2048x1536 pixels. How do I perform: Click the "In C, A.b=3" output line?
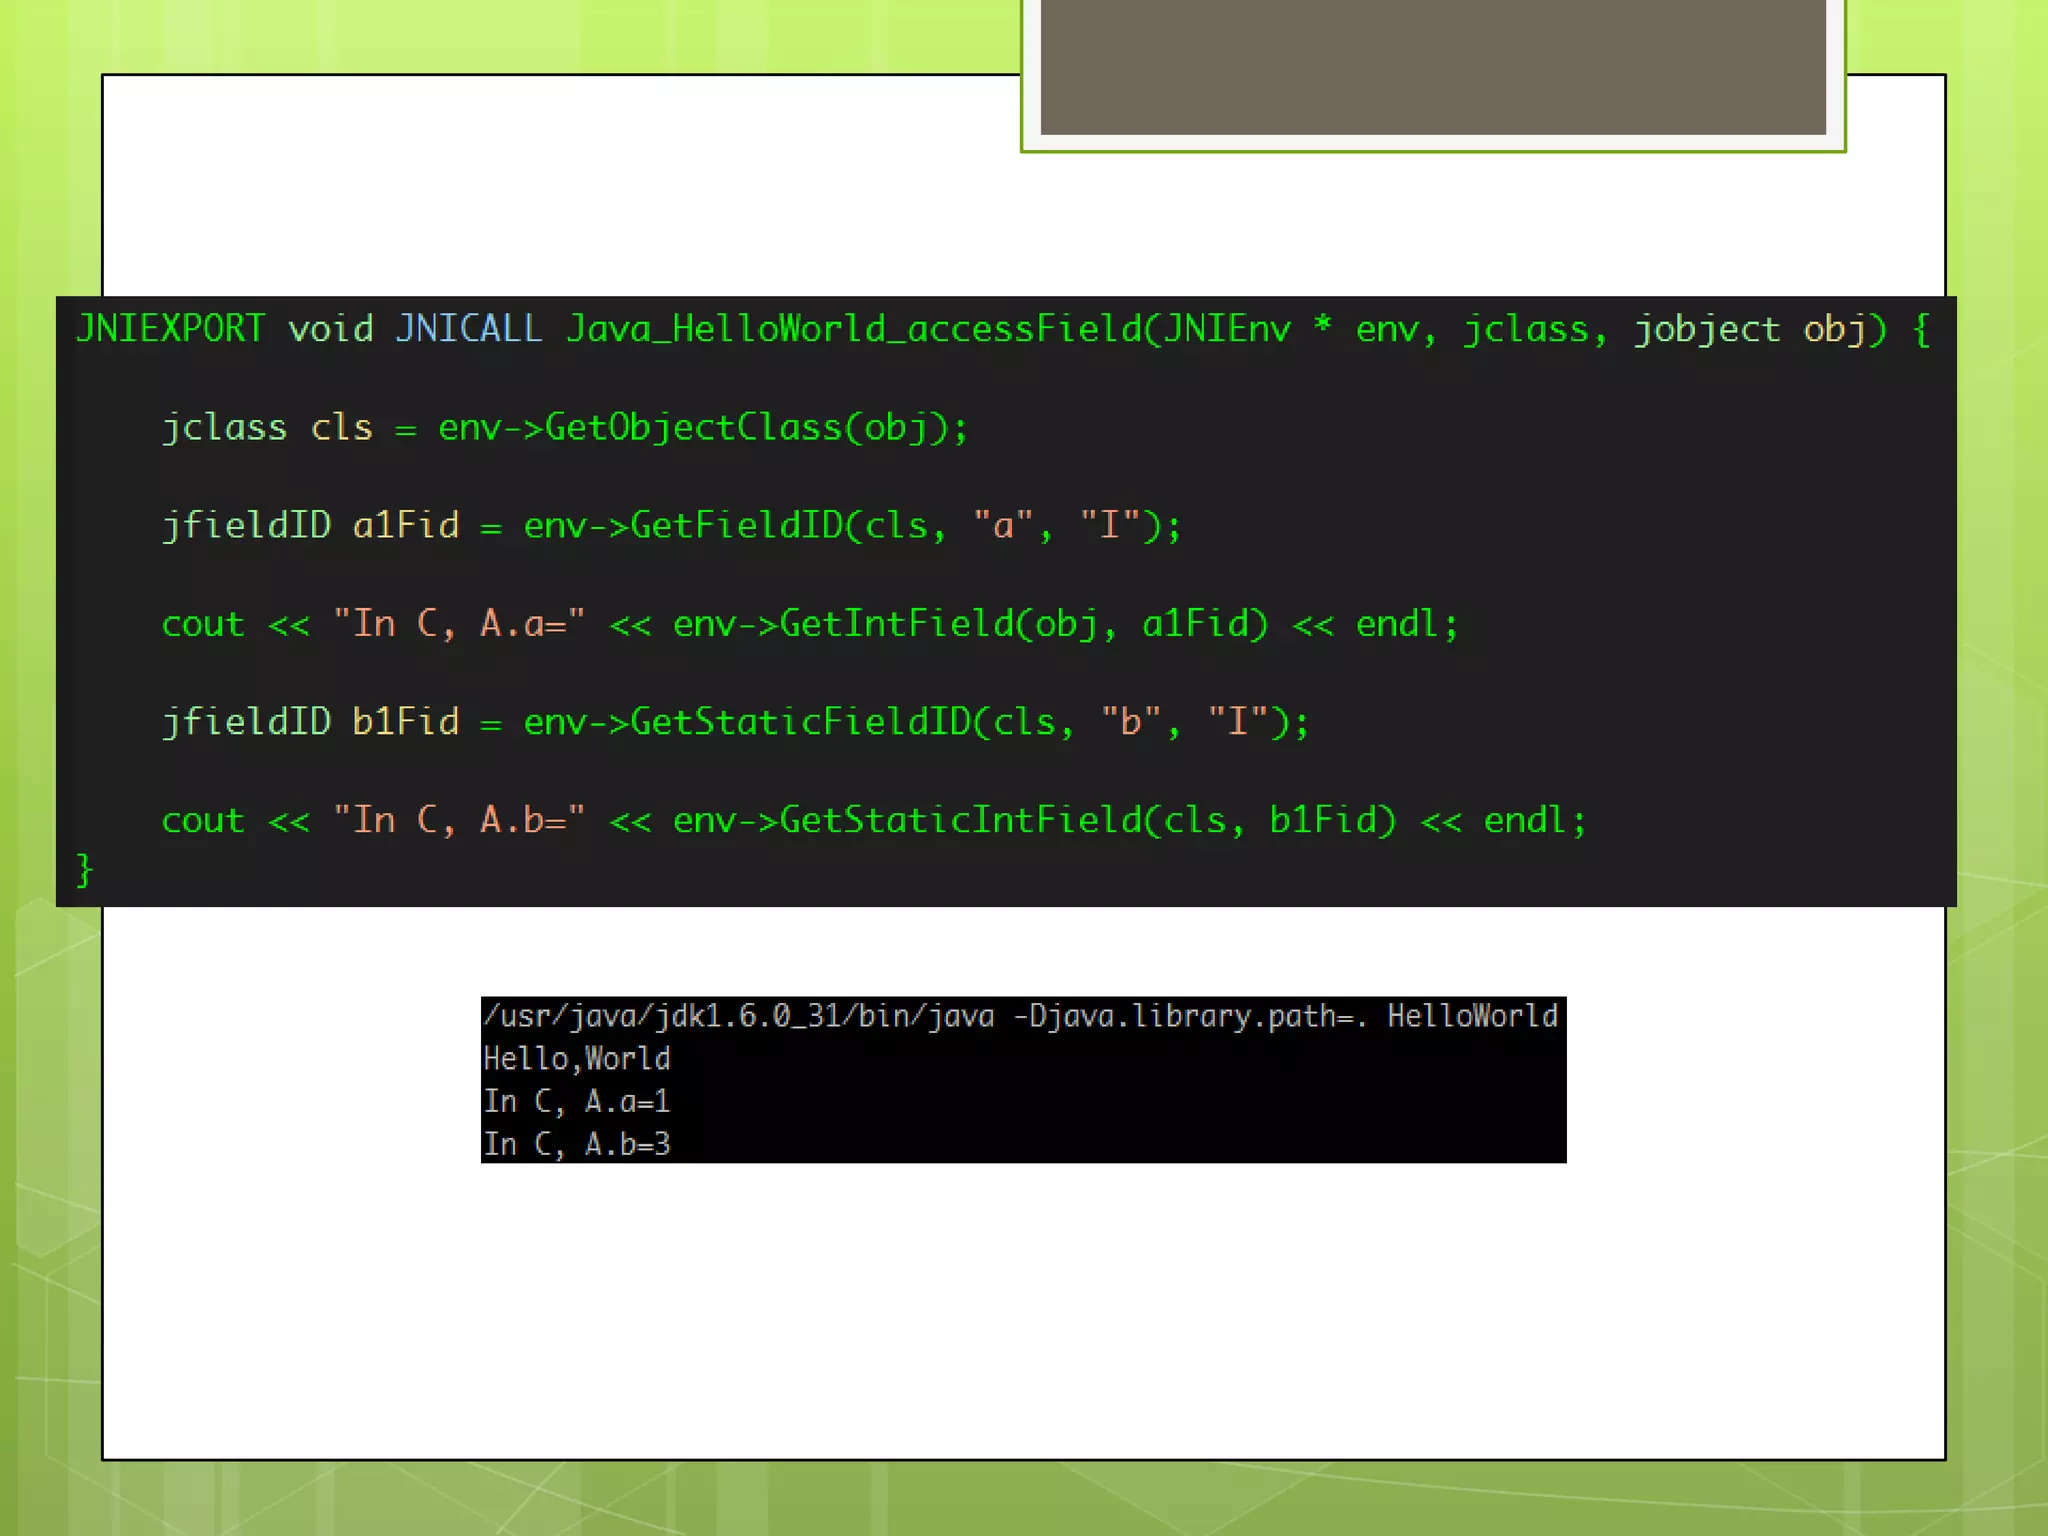[x=577, y=1144]
